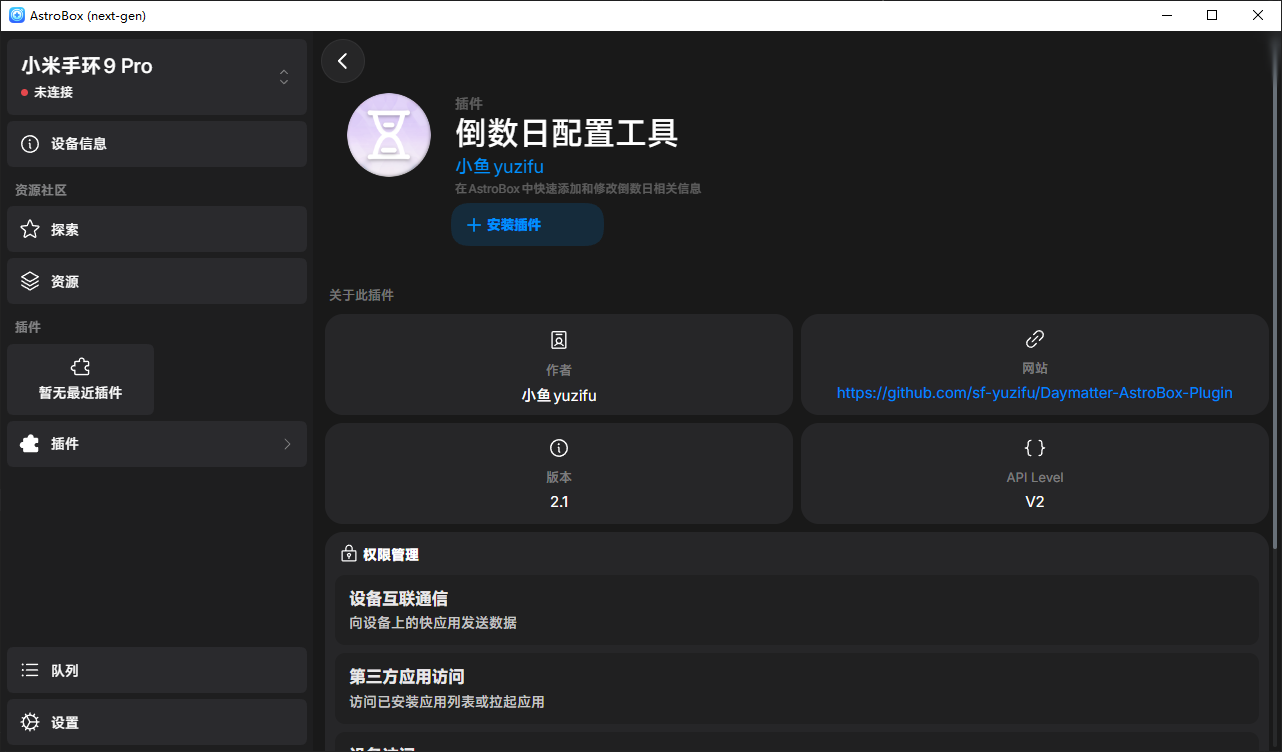The image size is (1282, 752).
Task: Click the layers icon beside 资源
Action: point(30,282)
